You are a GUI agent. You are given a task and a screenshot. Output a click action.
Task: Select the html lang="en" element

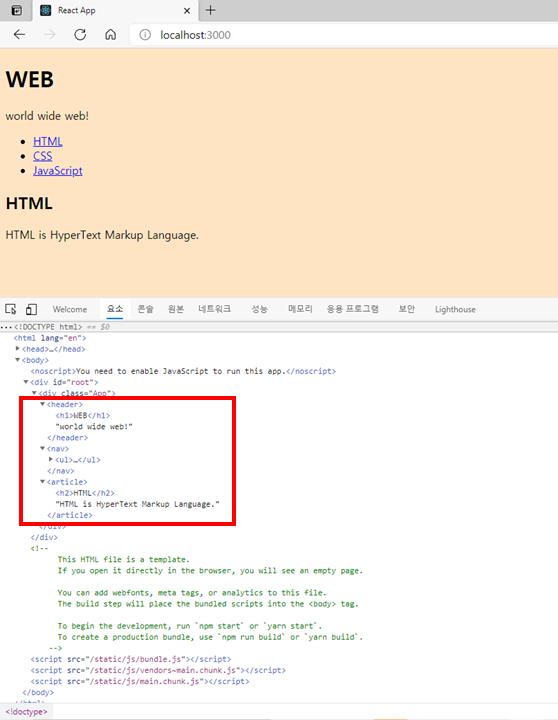click(x=50, y=338)
